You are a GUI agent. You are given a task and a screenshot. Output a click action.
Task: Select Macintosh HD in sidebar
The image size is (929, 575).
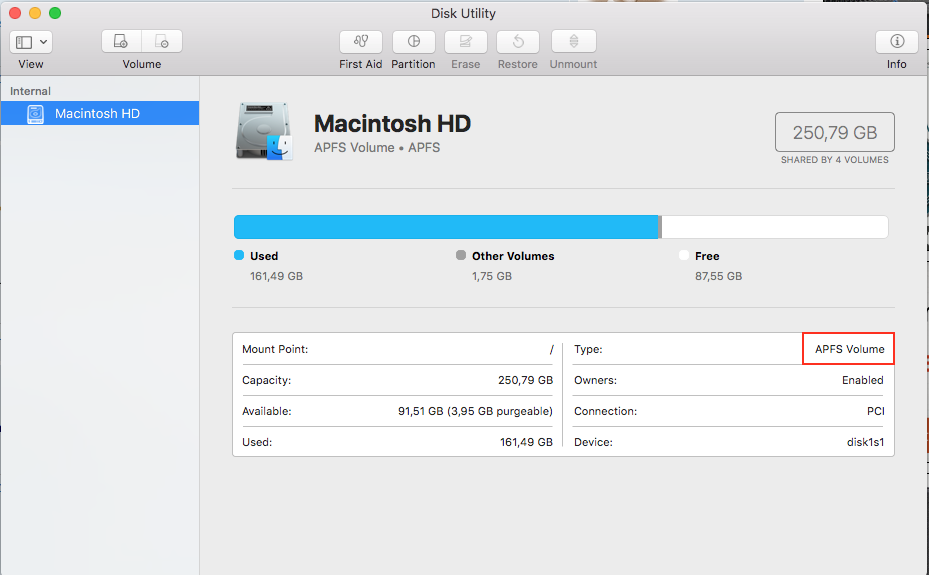click(x=97, y=114)
